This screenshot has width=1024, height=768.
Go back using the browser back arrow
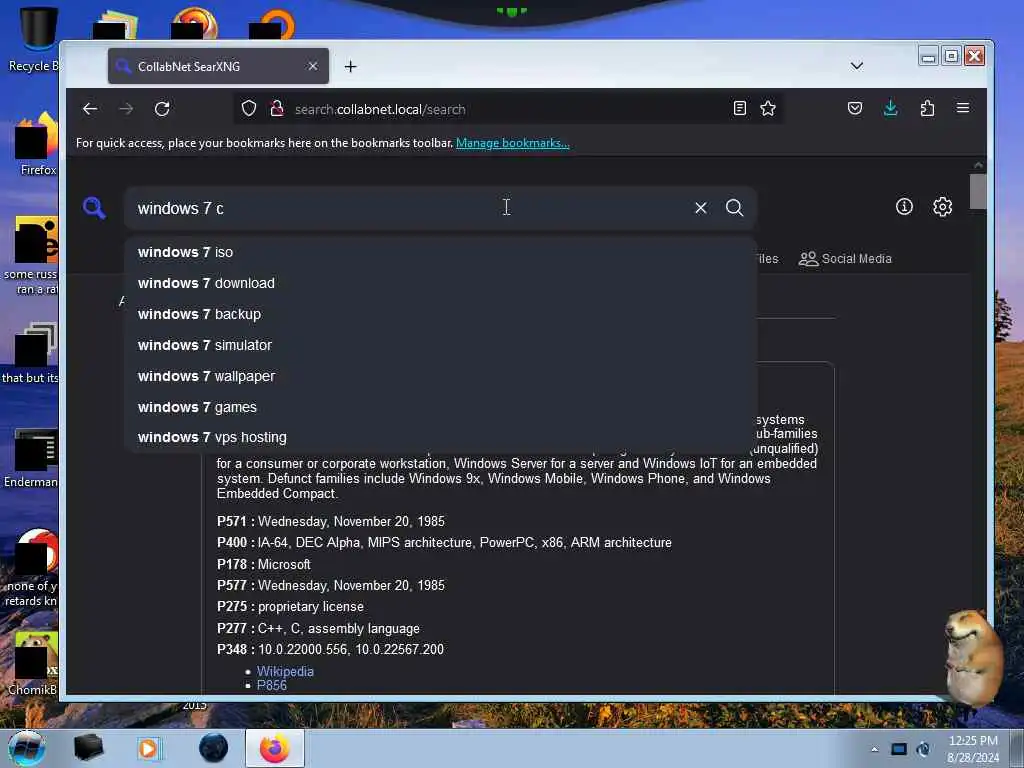[x=90, y=109]
